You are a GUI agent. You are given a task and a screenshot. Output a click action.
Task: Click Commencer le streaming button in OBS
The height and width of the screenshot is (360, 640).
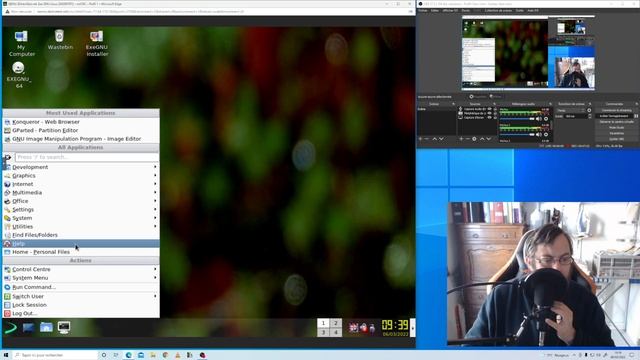(617, 110)
